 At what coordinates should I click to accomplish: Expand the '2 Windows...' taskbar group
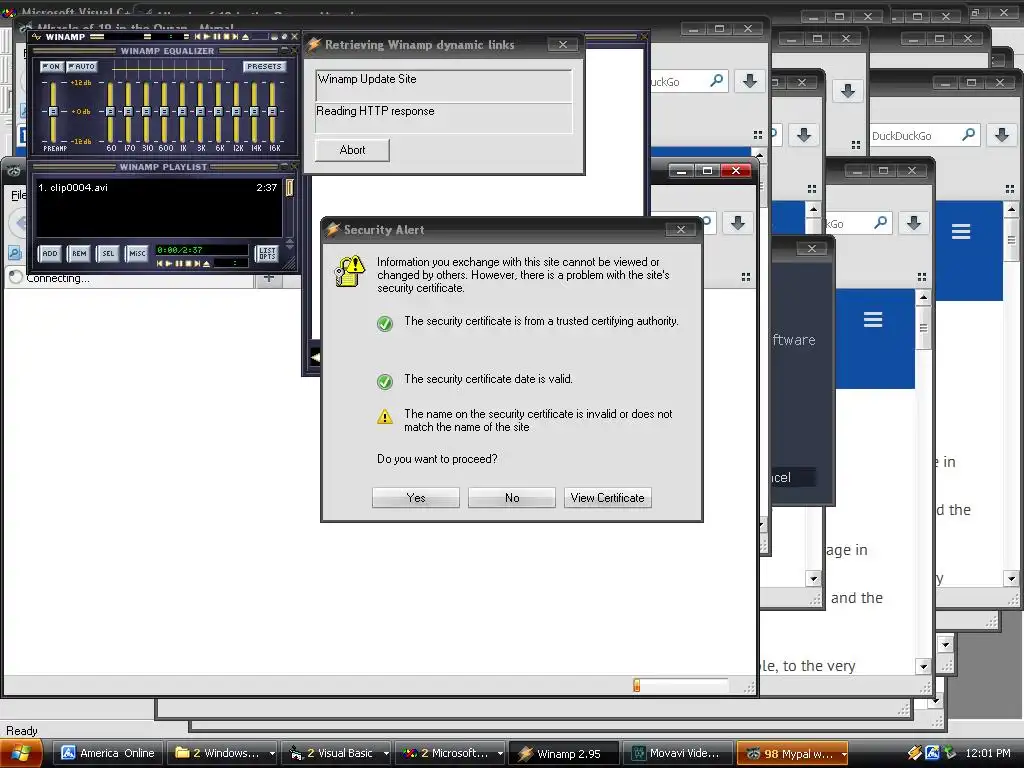pos(272,753)
